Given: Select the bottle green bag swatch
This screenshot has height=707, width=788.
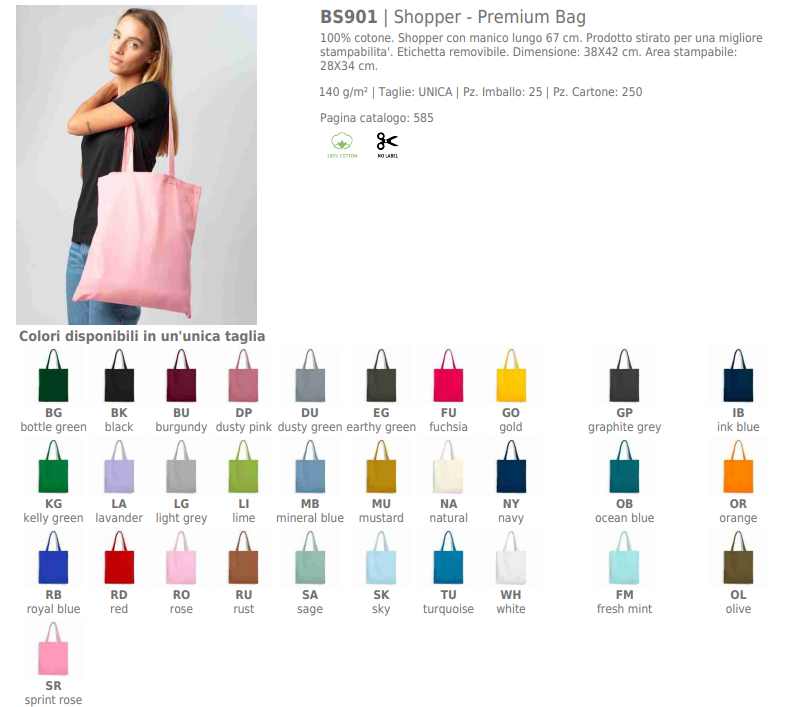Looking at the screenshot, I should click(53, 375).
